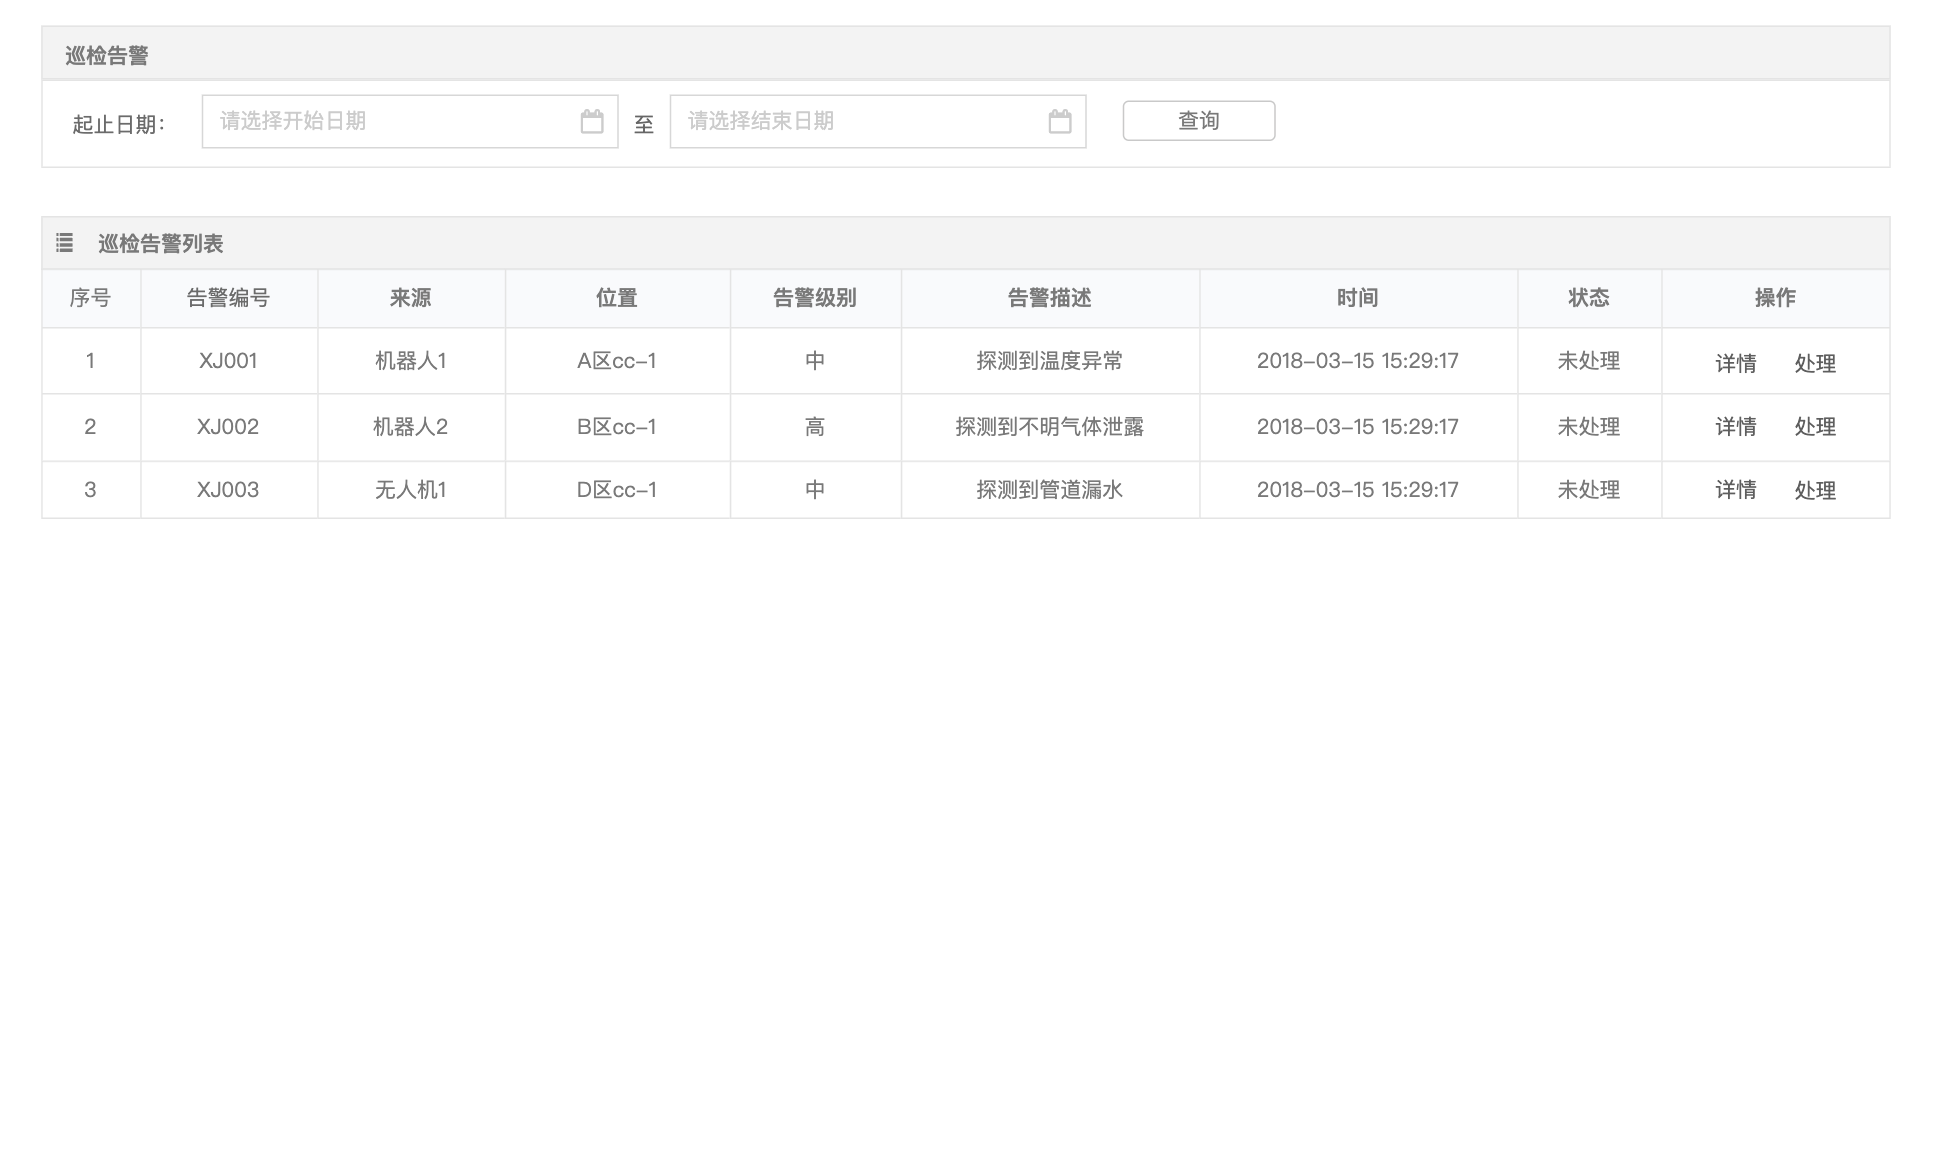The height and width of the screenshot is (1150, 1938).
Task: Open 详情 for alarm XJ003
Action: point(1735,490)
